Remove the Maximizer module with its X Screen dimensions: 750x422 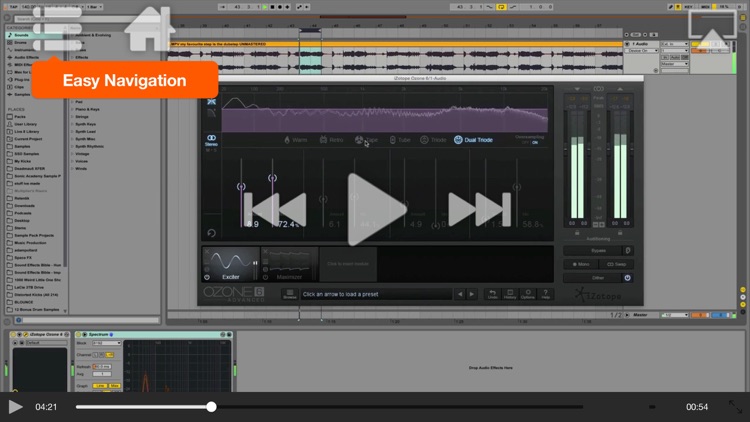point(265,251)
